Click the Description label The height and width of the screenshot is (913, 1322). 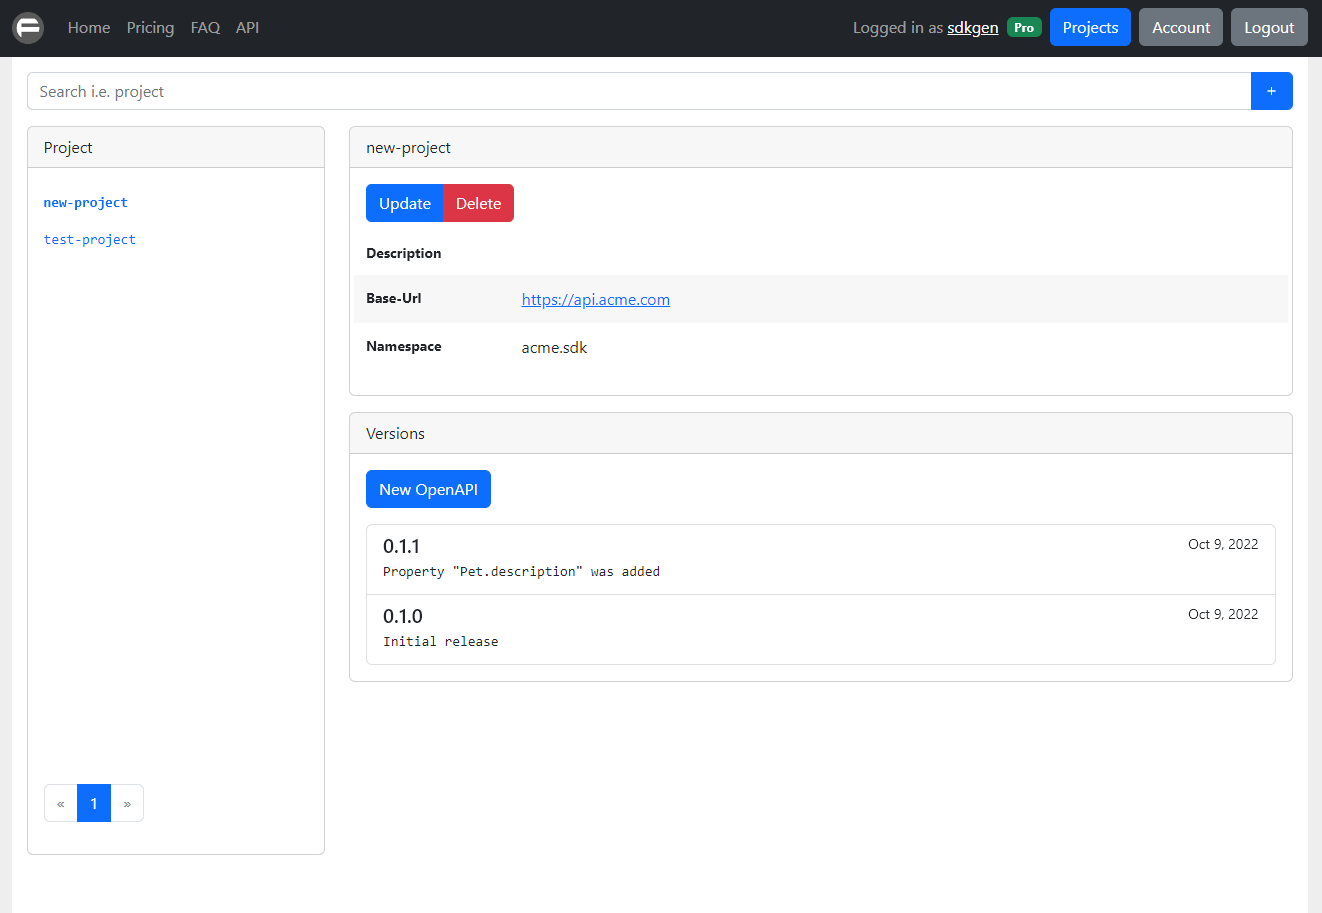(404, 253)
